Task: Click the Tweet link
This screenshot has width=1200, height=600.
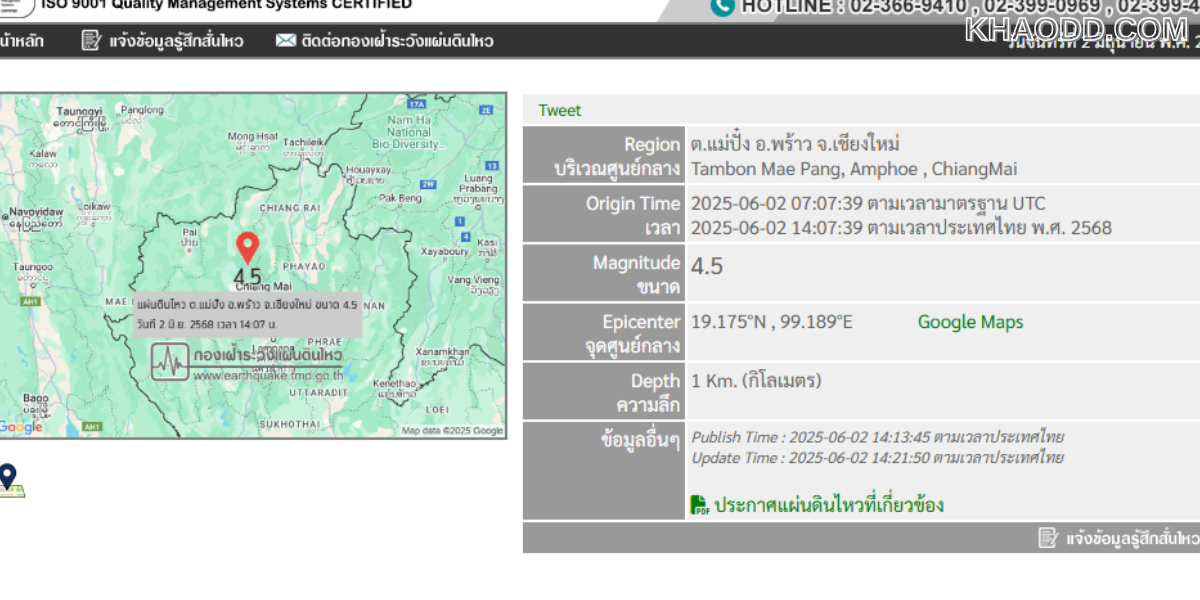Action: pyautogui.click(x=559, y=110)
